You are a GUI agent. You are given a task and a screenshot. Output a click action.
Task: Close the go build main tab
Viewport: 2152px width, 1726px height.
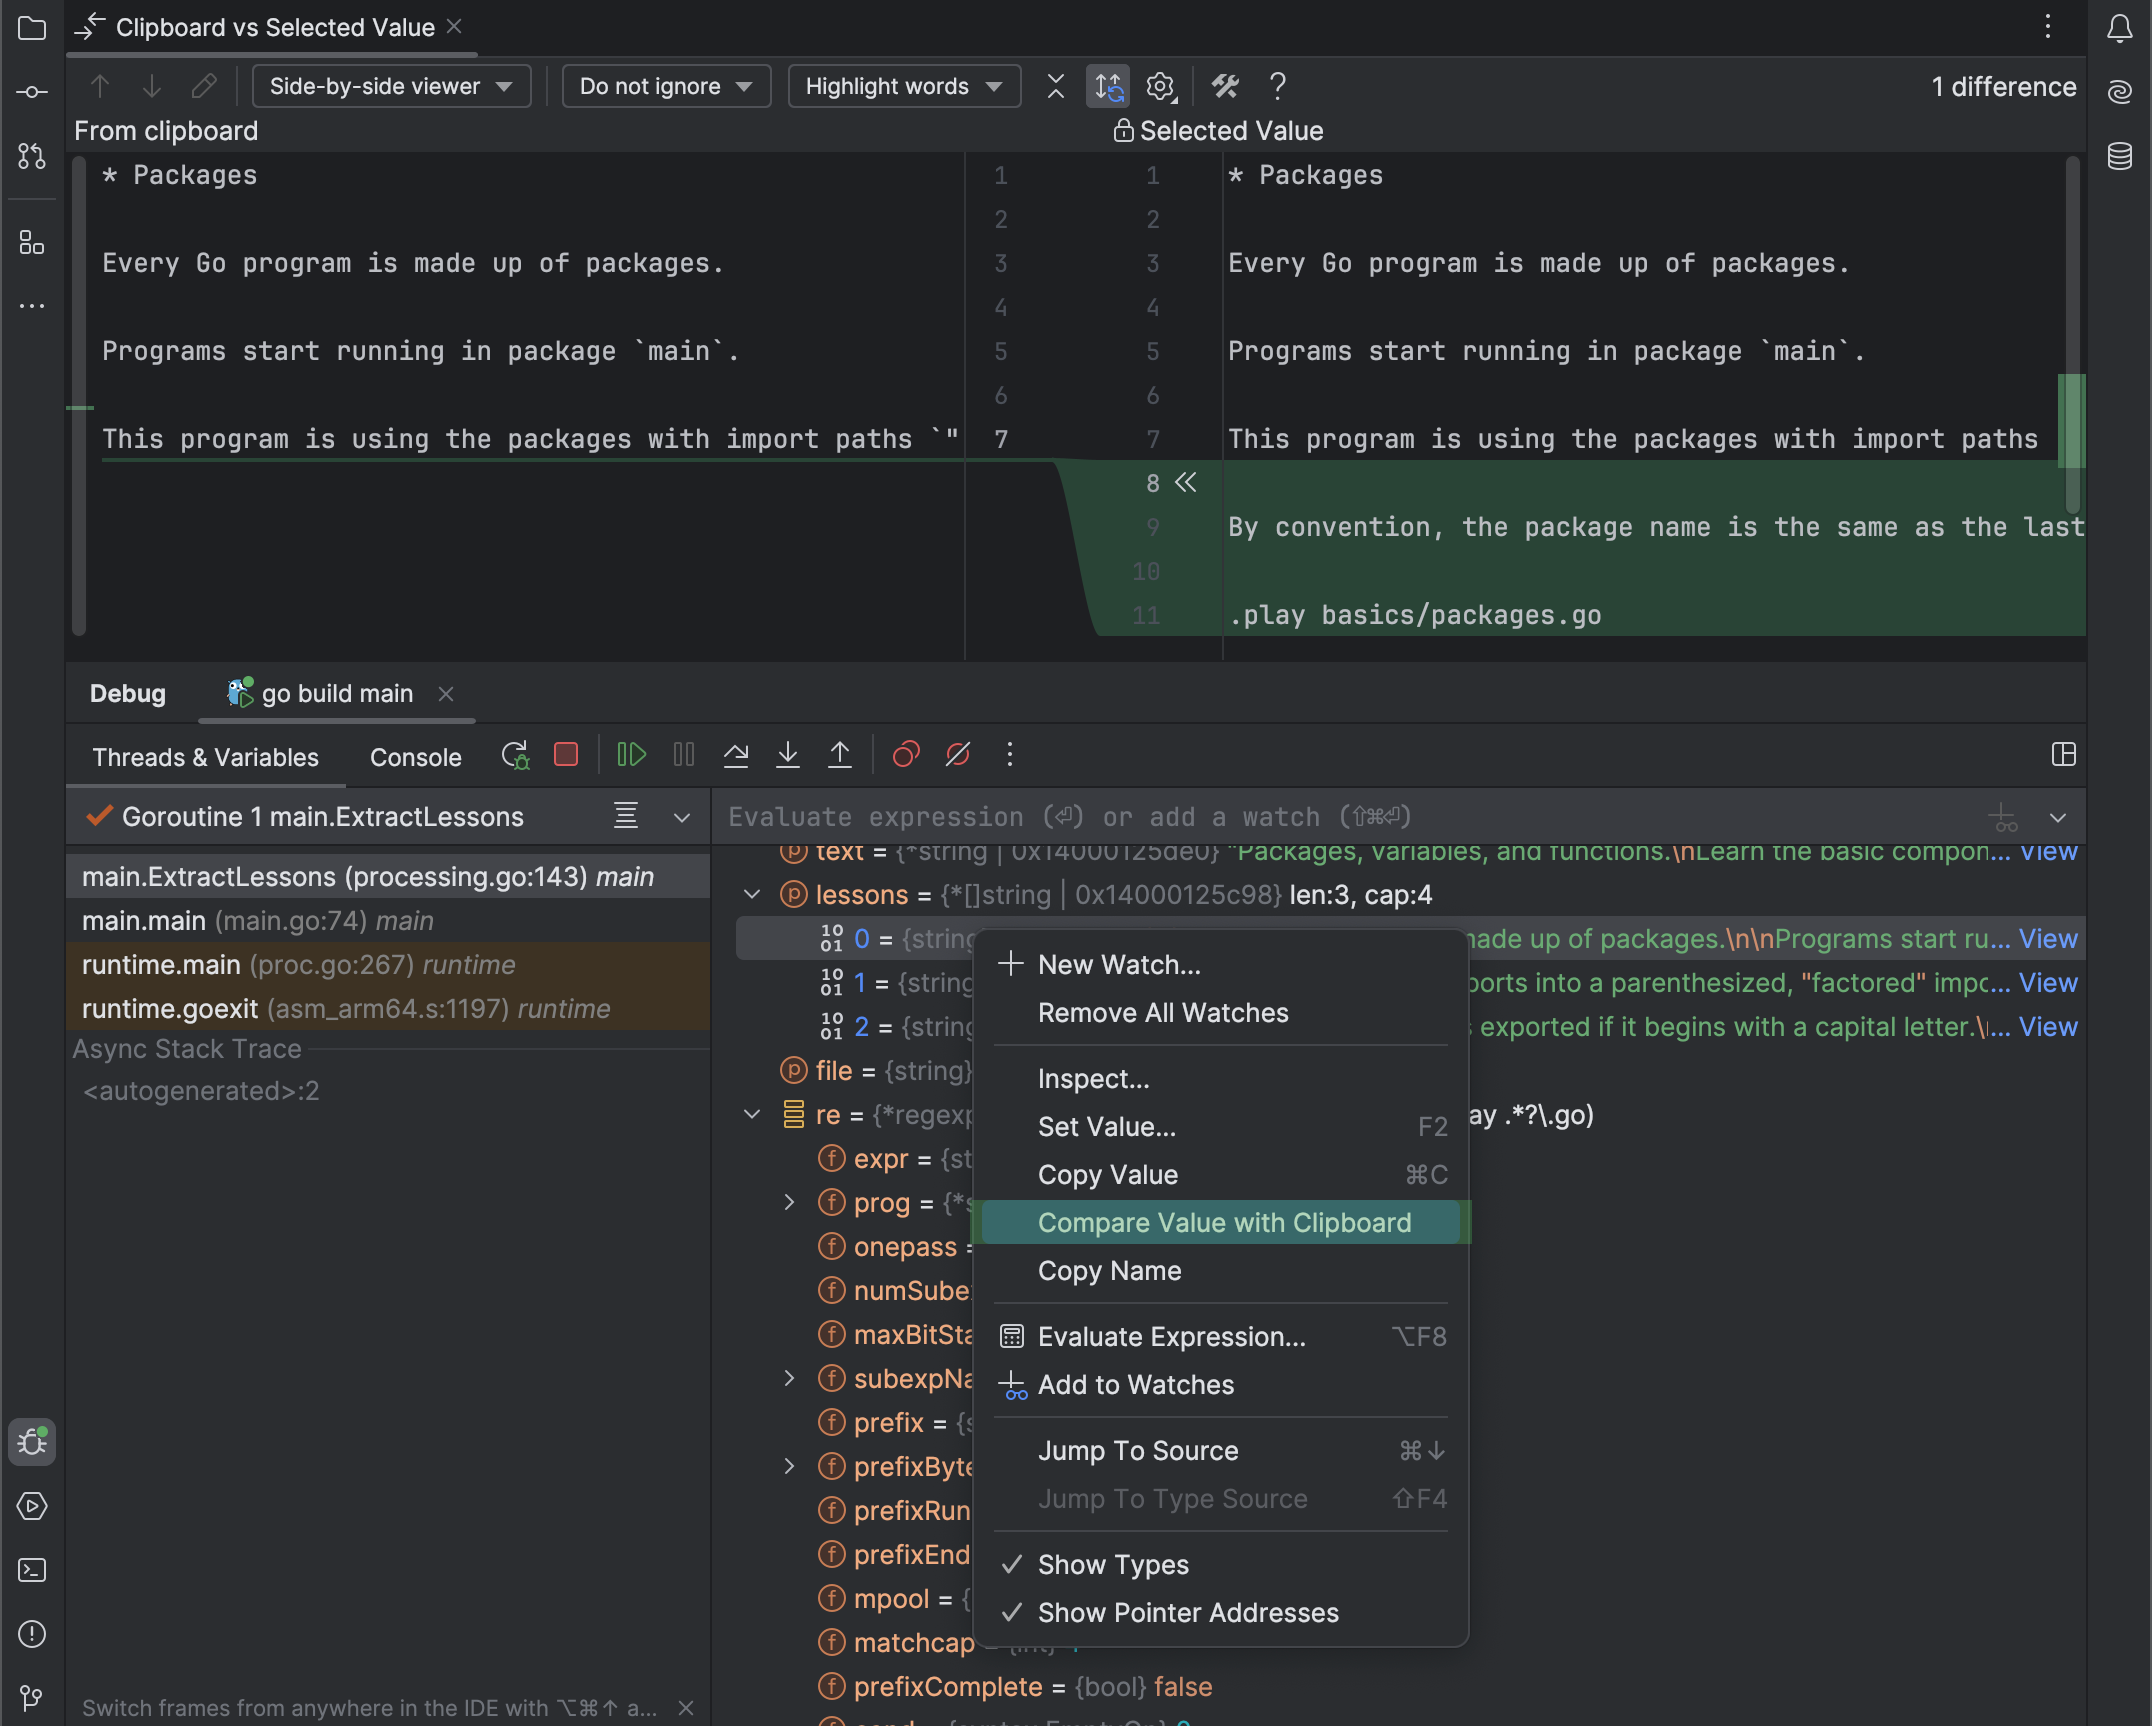(446, 694)
